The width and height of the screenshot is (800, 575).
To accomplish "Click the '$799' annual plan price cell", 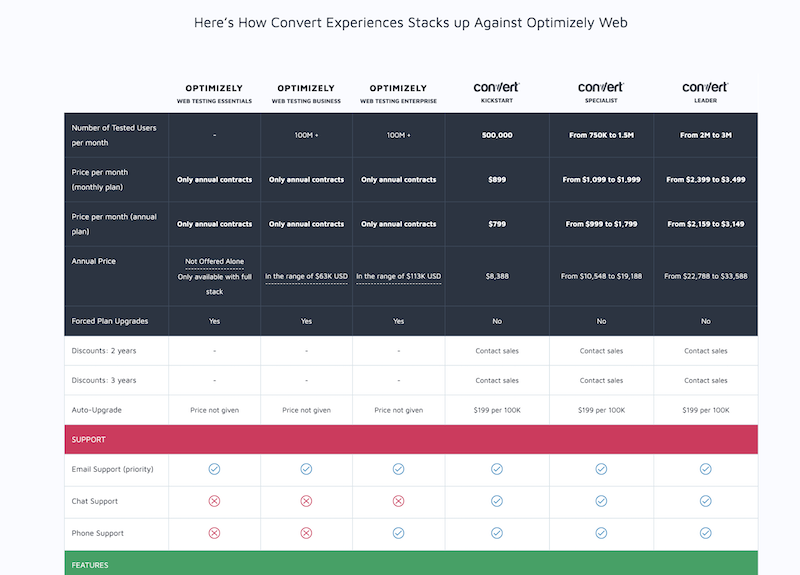I will tap(497, 224).
